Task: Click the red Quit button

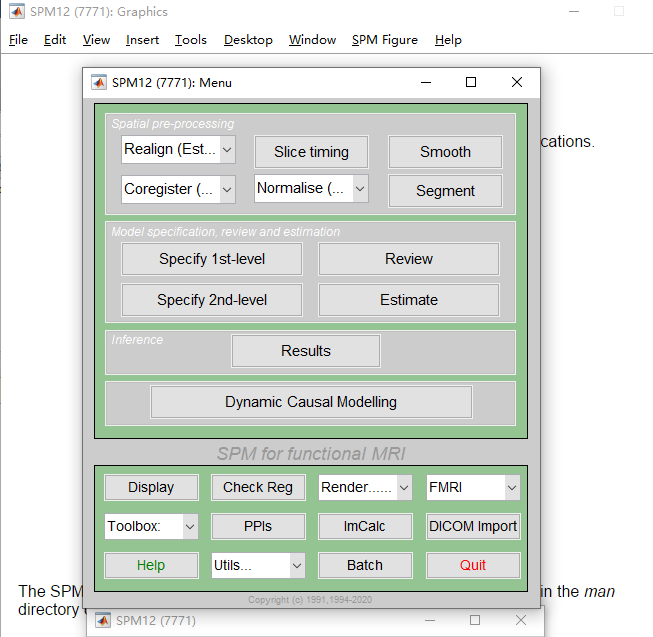Action: point(473,565)
